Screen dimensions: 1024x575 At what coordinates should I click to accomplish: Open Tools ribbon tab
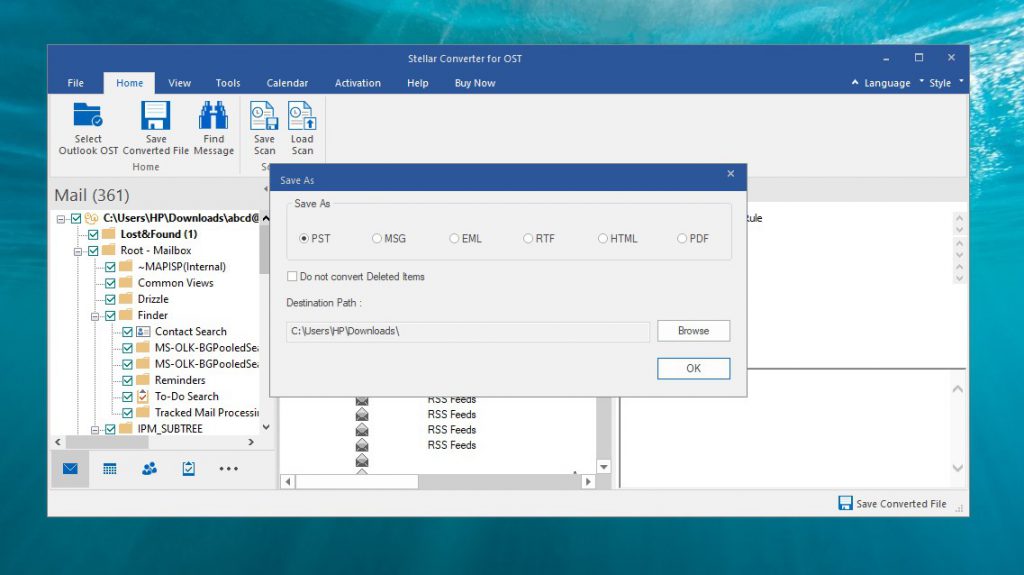[x=228, y=83]
